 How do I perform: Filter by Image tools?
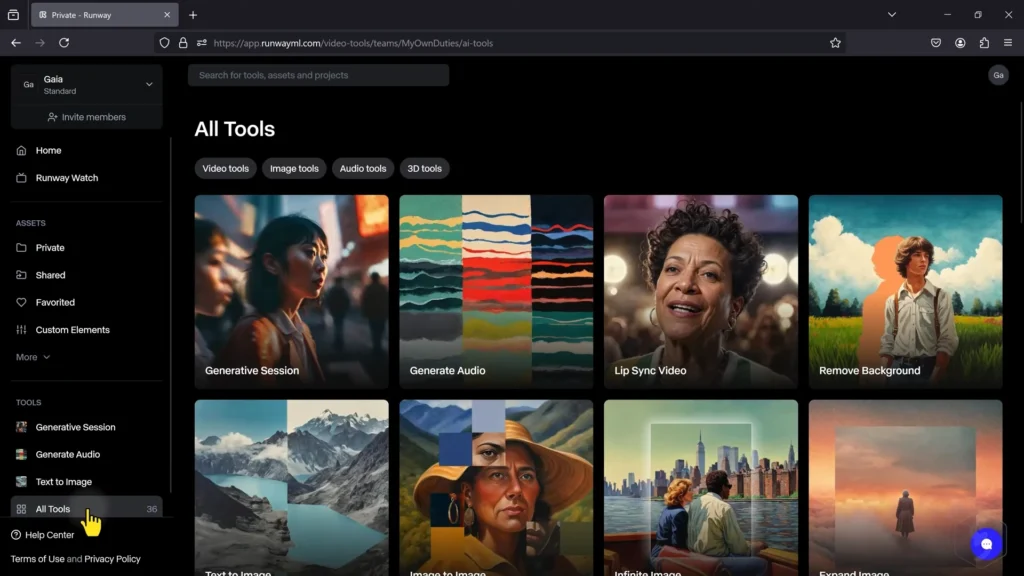pyautogui.click(x=295, y=168)
